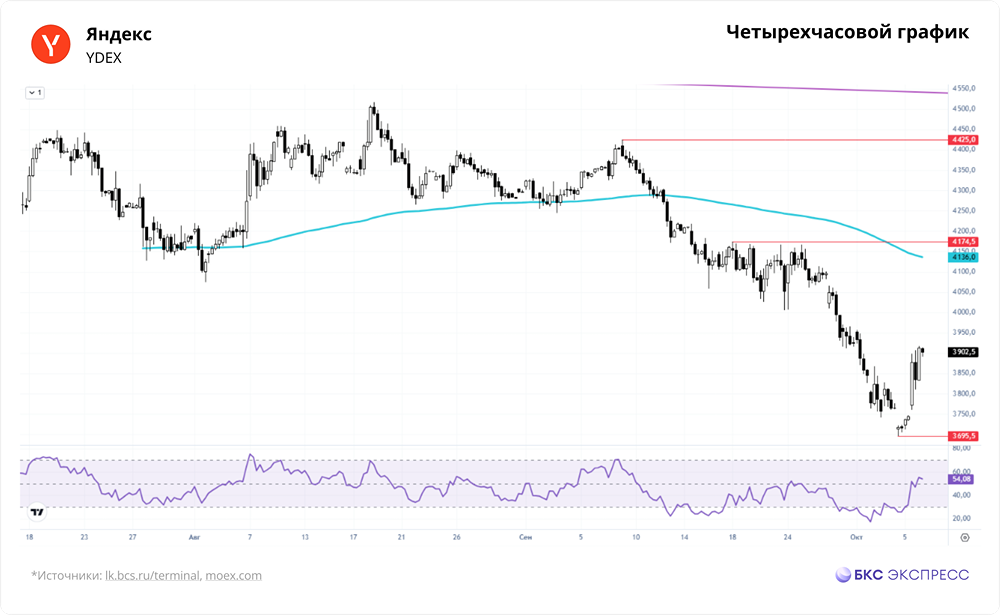Viewport: 1000px width, 615px height.
Task: Click the current price label 3902,5
Action: (x=963, y=352)
